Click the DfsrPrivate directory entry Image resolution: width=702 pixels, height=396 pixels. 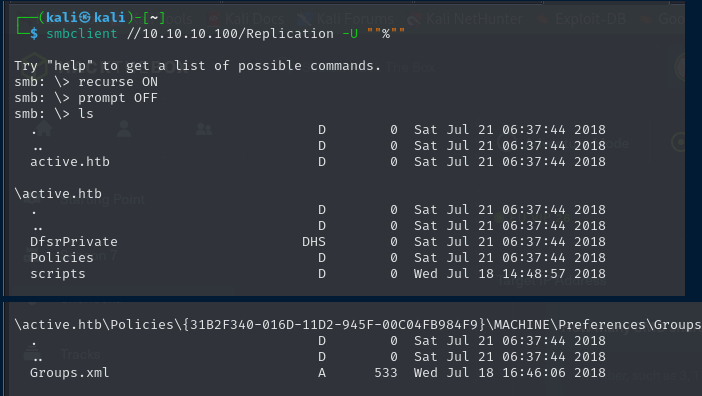point(74,242)
